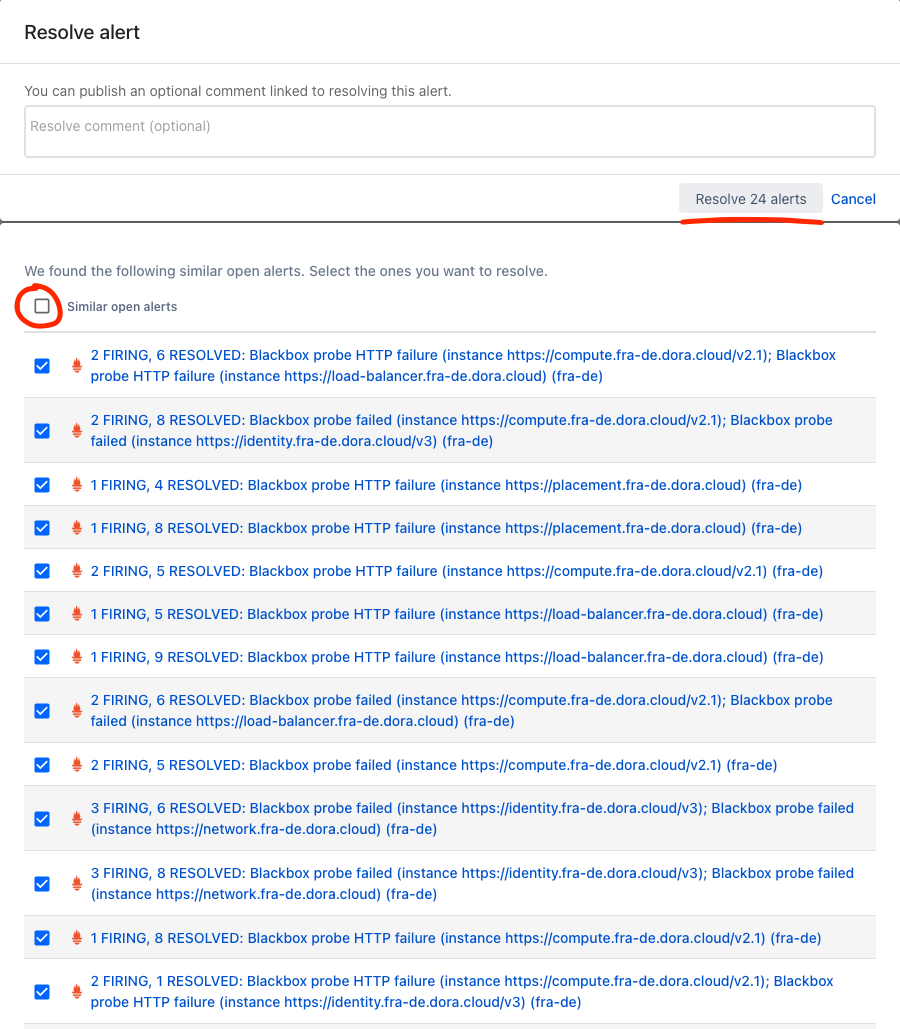This screenshot has height=1029, width=900.
Task: Click flame icon of '3 FIRING, 6 RESOLVED' alert
Action: (77, 819)
